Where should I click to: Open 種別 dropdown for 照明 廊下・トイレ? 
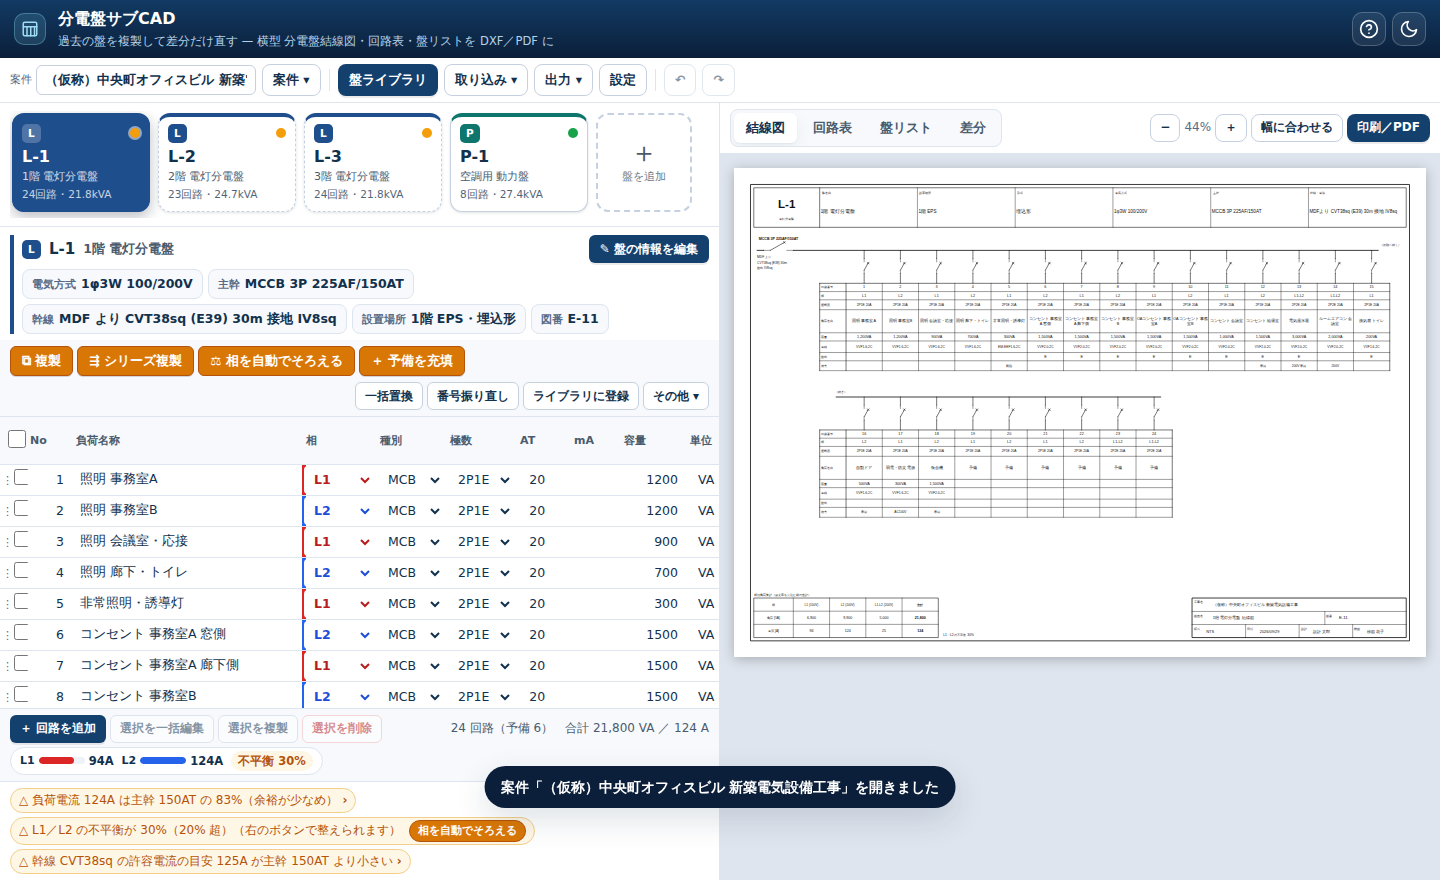[414, 573]
